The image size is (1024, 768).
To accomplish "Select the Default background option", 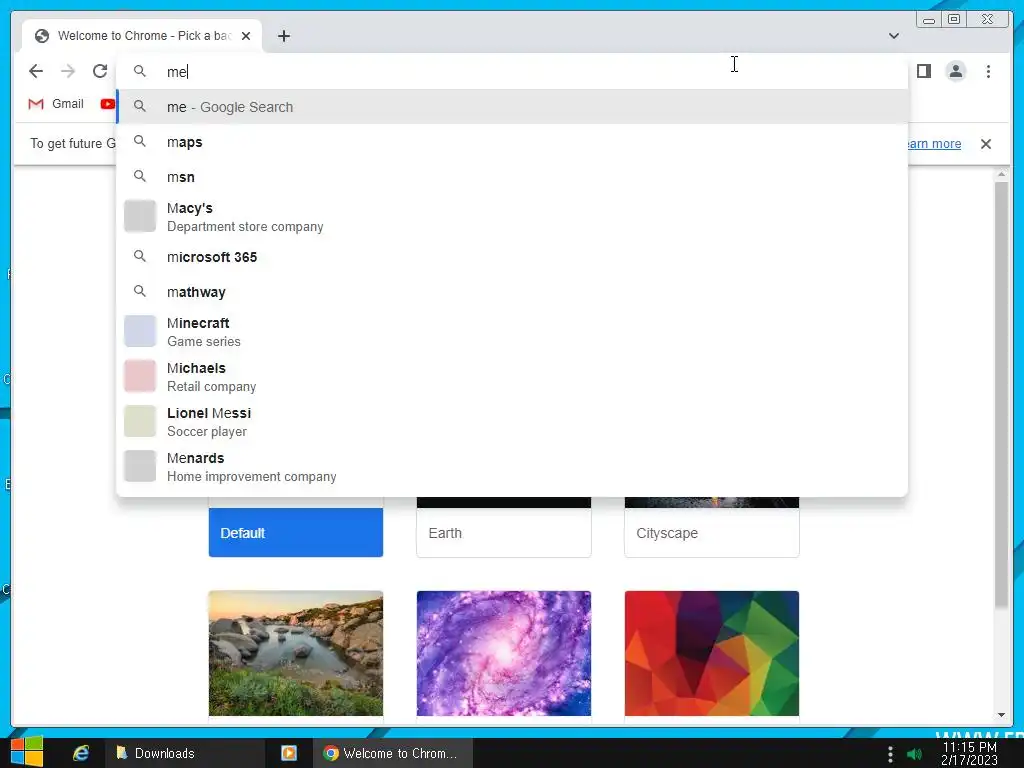I will coord(296,533).
